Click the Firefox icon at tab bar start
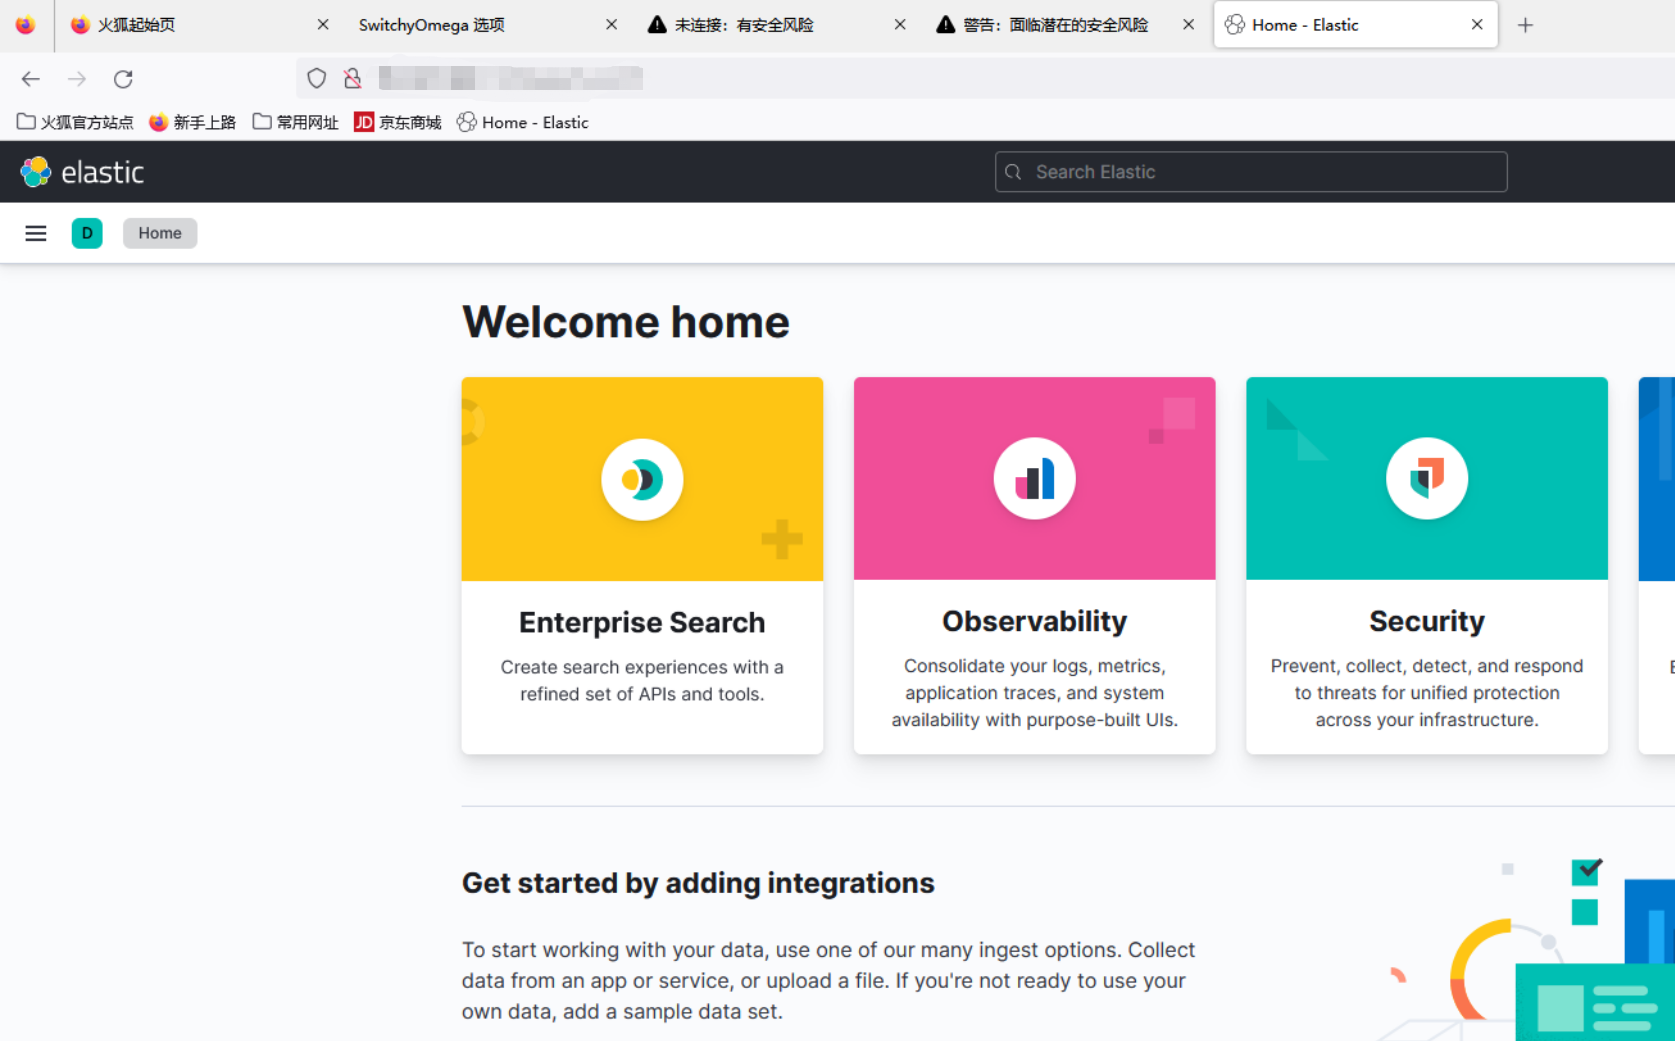 coord(25,25)
